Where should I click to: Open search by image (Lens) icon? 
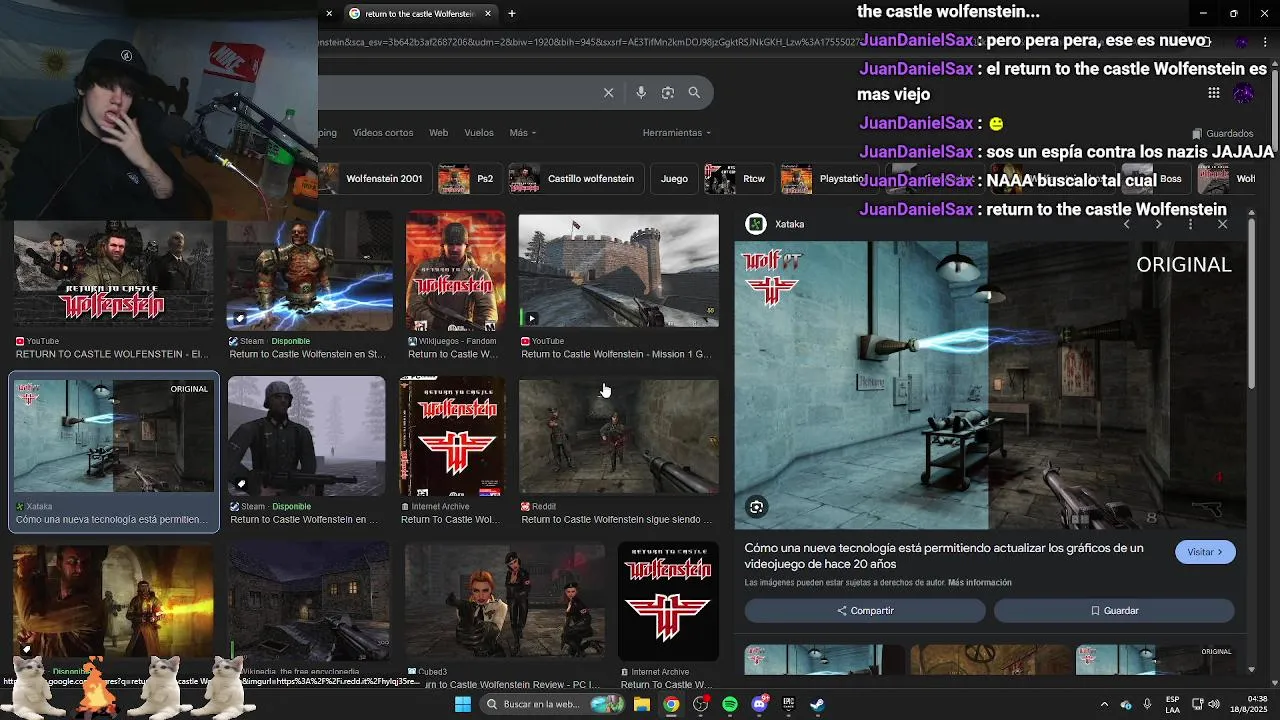pos(668,92)
